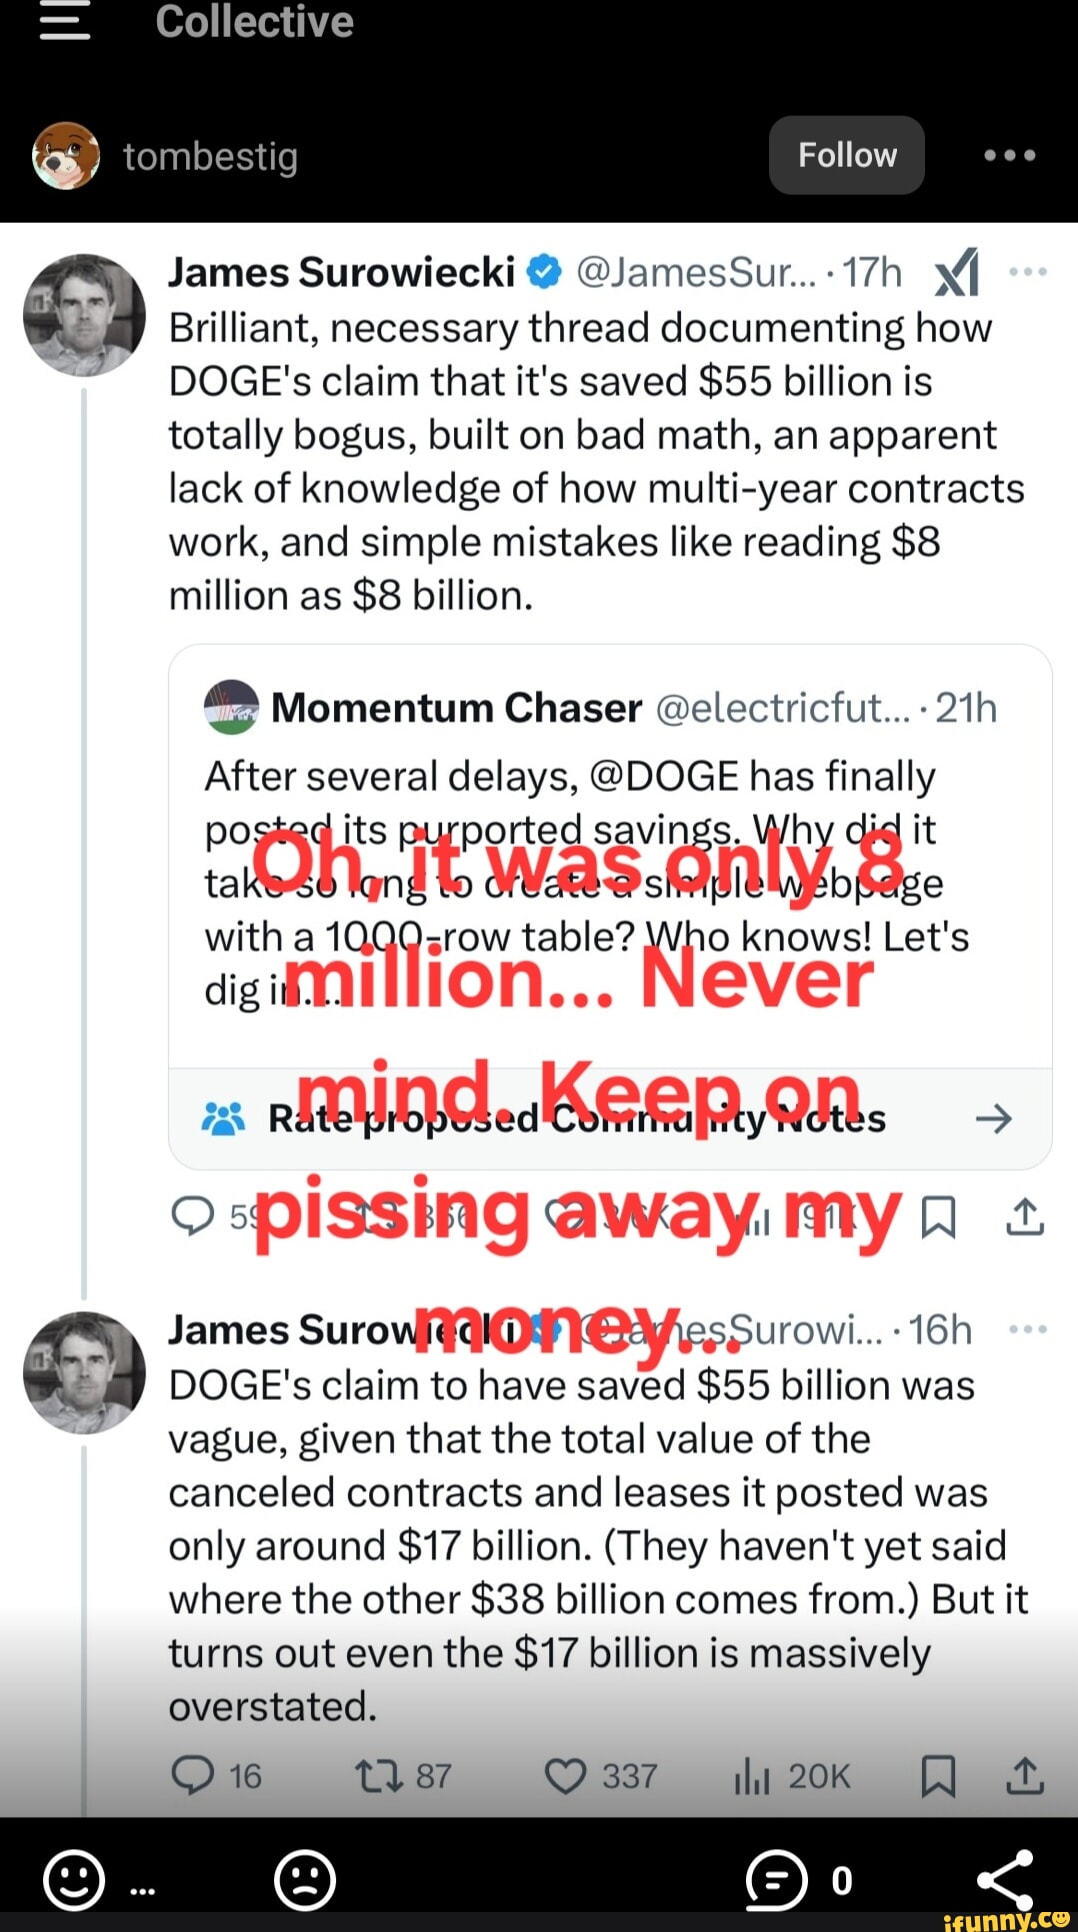
Task: Bookmark the first tweet
Action: pos(938,1219)
